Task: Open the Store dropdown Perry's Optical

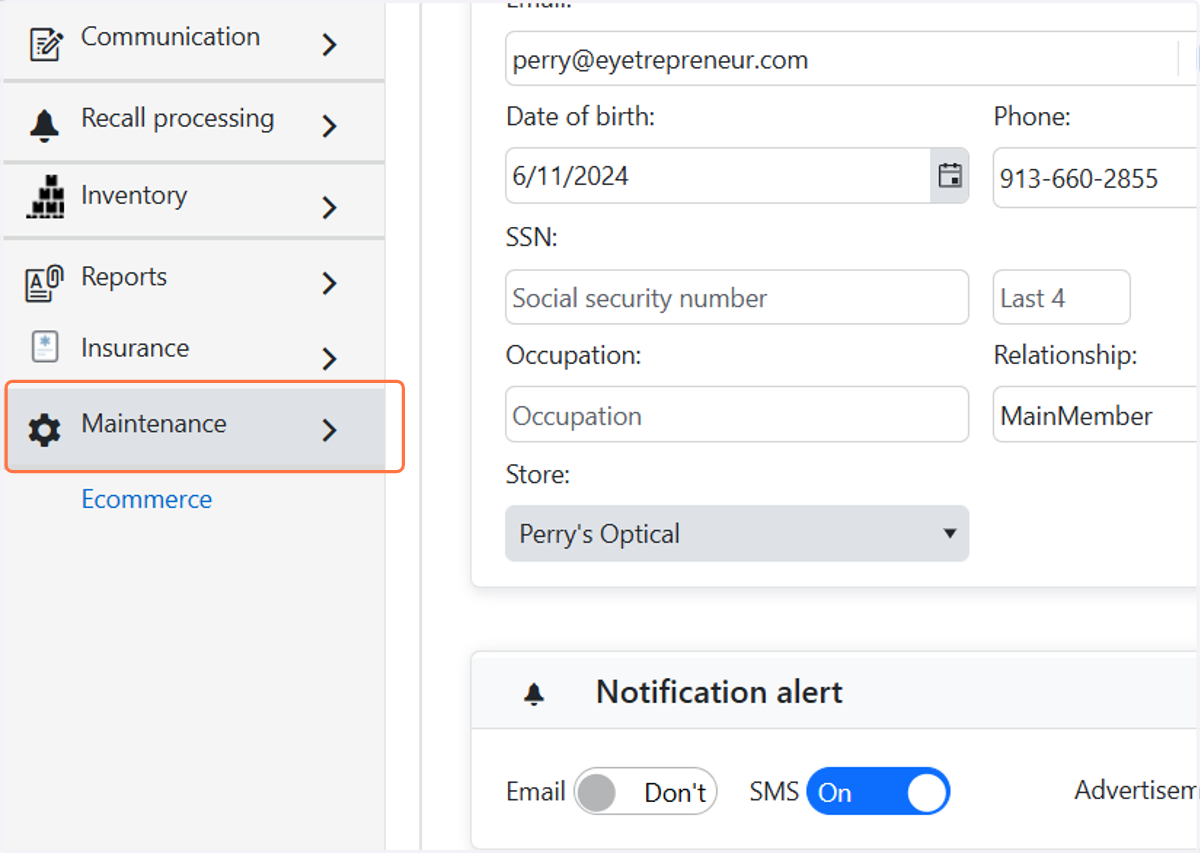Action: (x=737, y=533)
